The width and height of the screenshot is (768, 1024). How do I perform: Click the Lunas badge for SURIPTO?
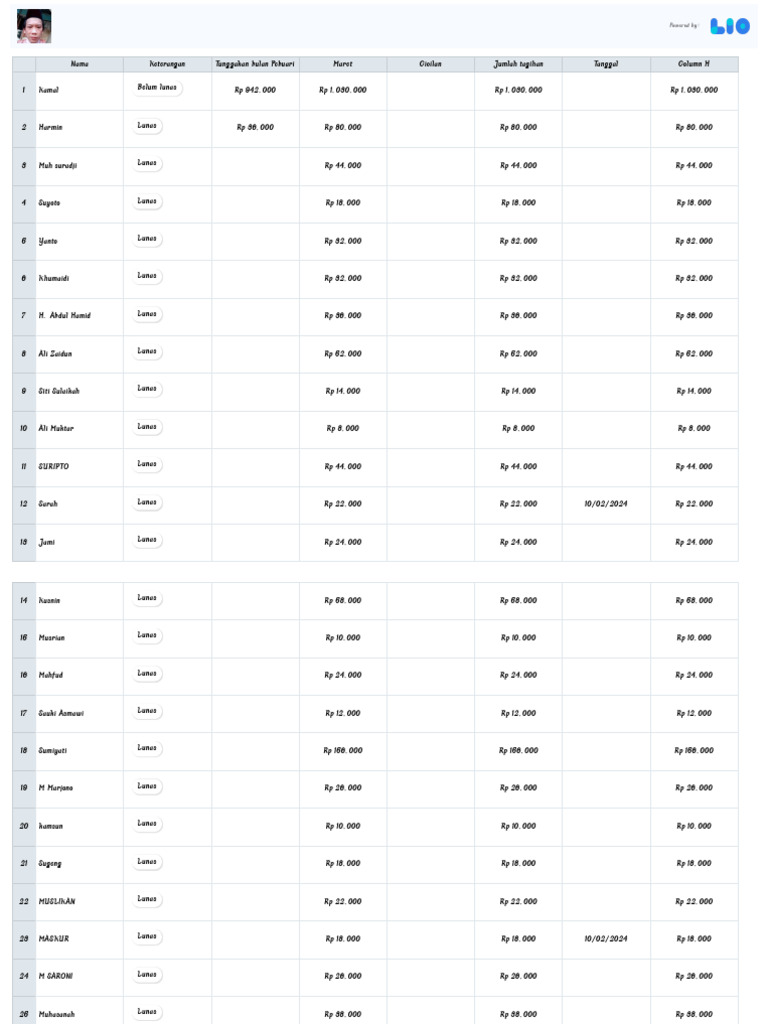[148, 464]
